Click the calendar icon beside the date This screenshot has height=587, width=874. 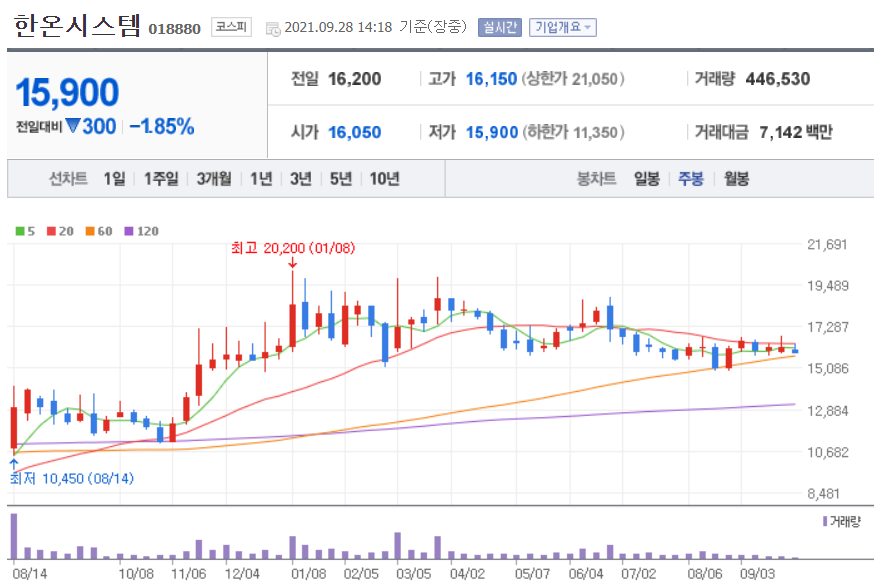click(273, 29)
